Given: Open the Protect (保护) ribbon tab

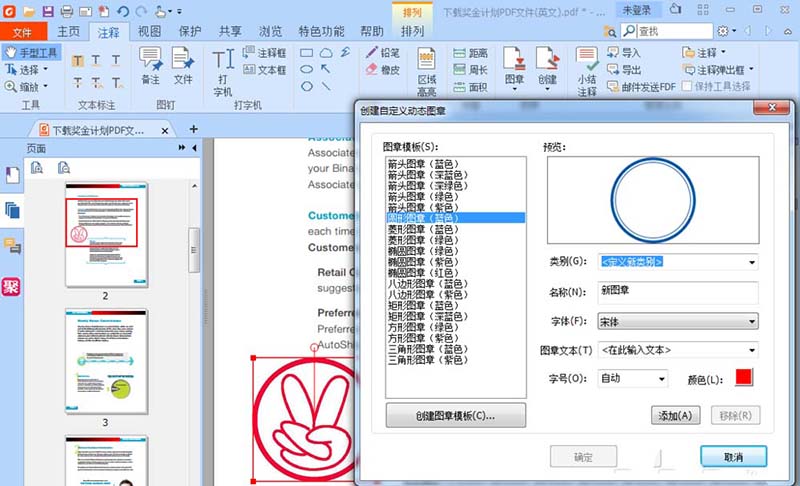Looking at the screenshot, I should [189, 31].
